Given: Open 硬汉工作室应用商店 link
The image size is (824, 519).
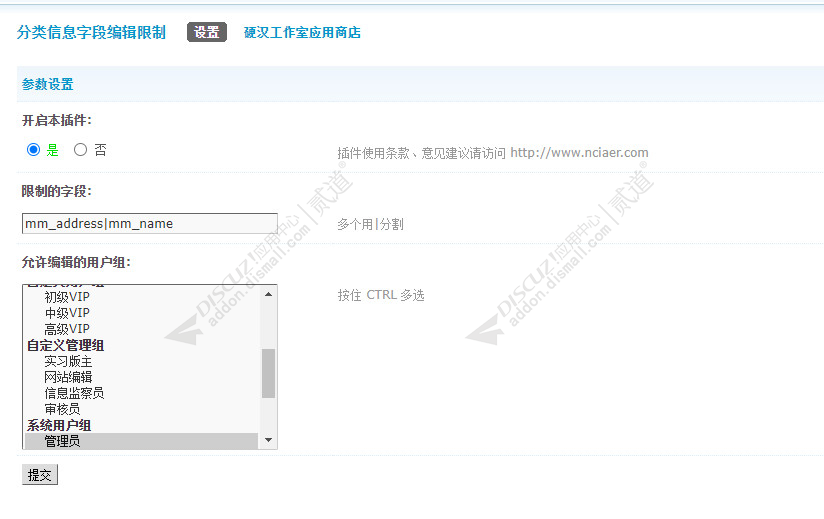Looking at the screenshot, I should coord(302,33).
